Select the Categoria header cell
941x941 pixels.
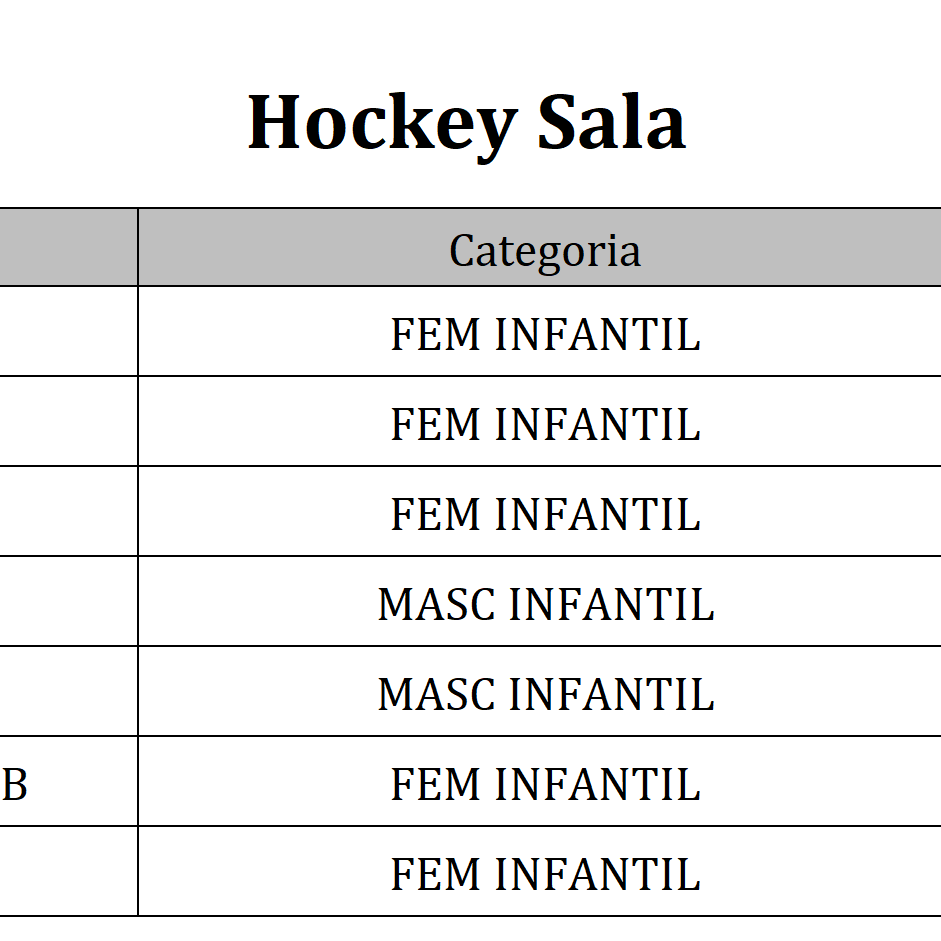click(544, 250)
